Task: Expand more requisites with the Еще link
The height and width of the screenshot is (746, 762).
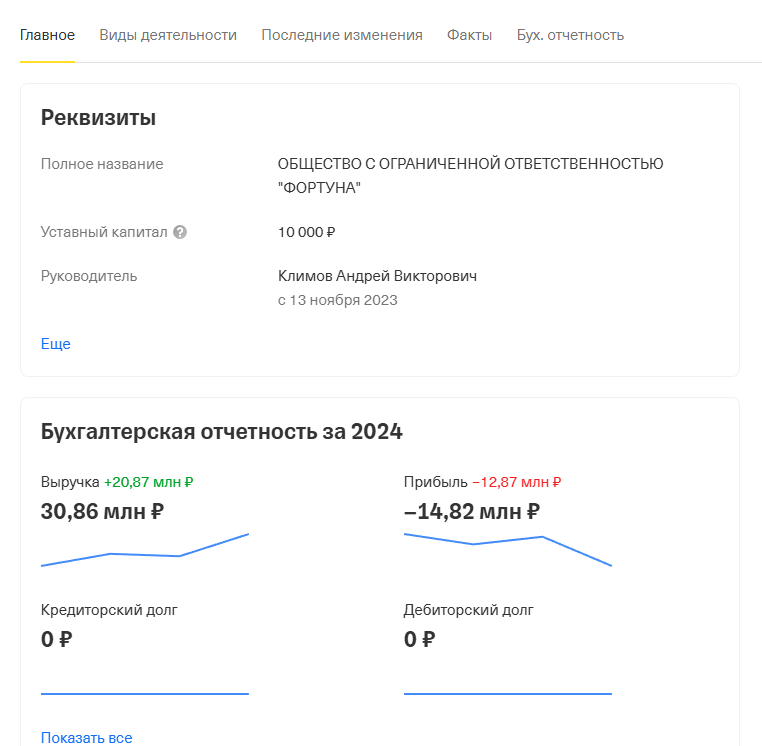Action: click(x=56, y=344)
